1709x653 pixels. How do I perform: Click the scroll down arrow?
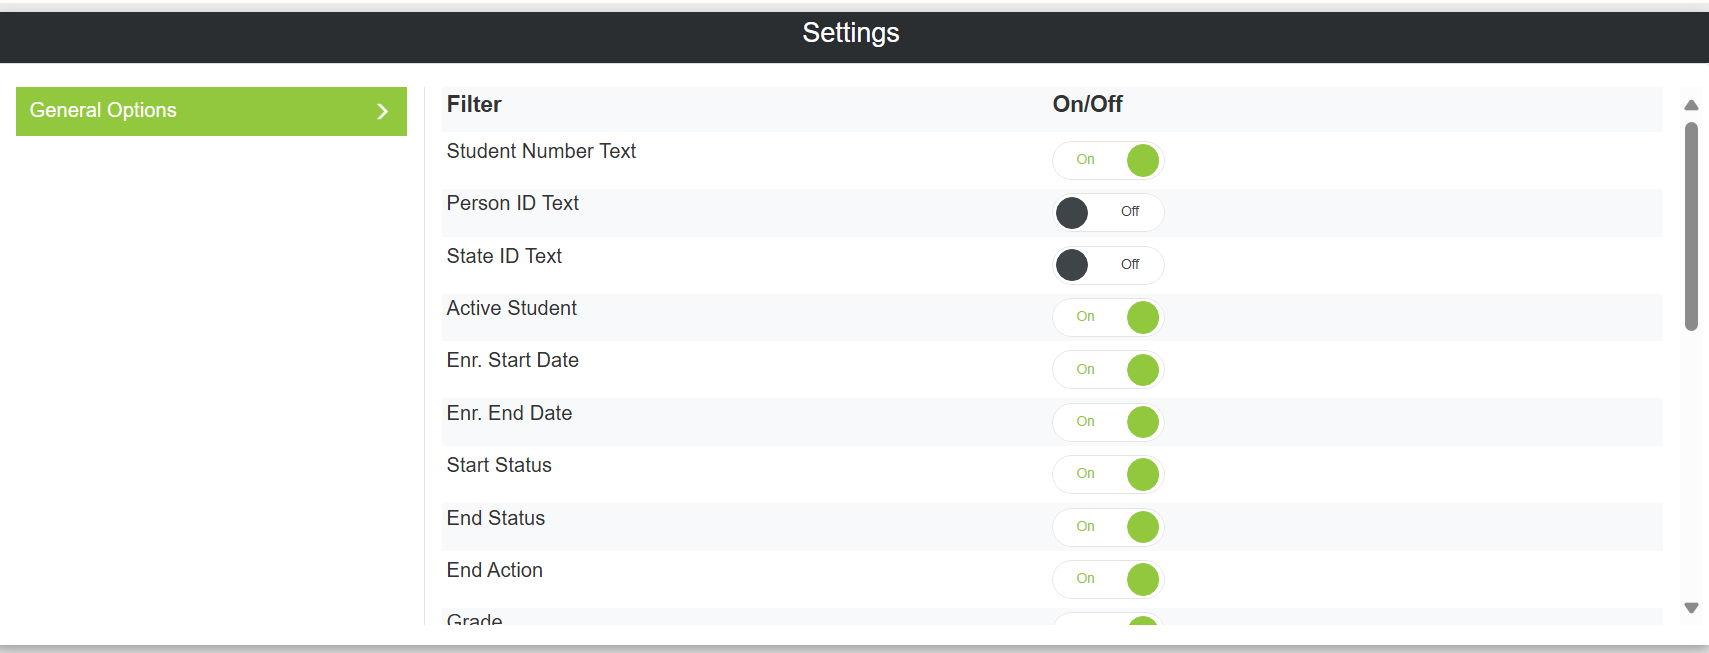coord(1691,608)
